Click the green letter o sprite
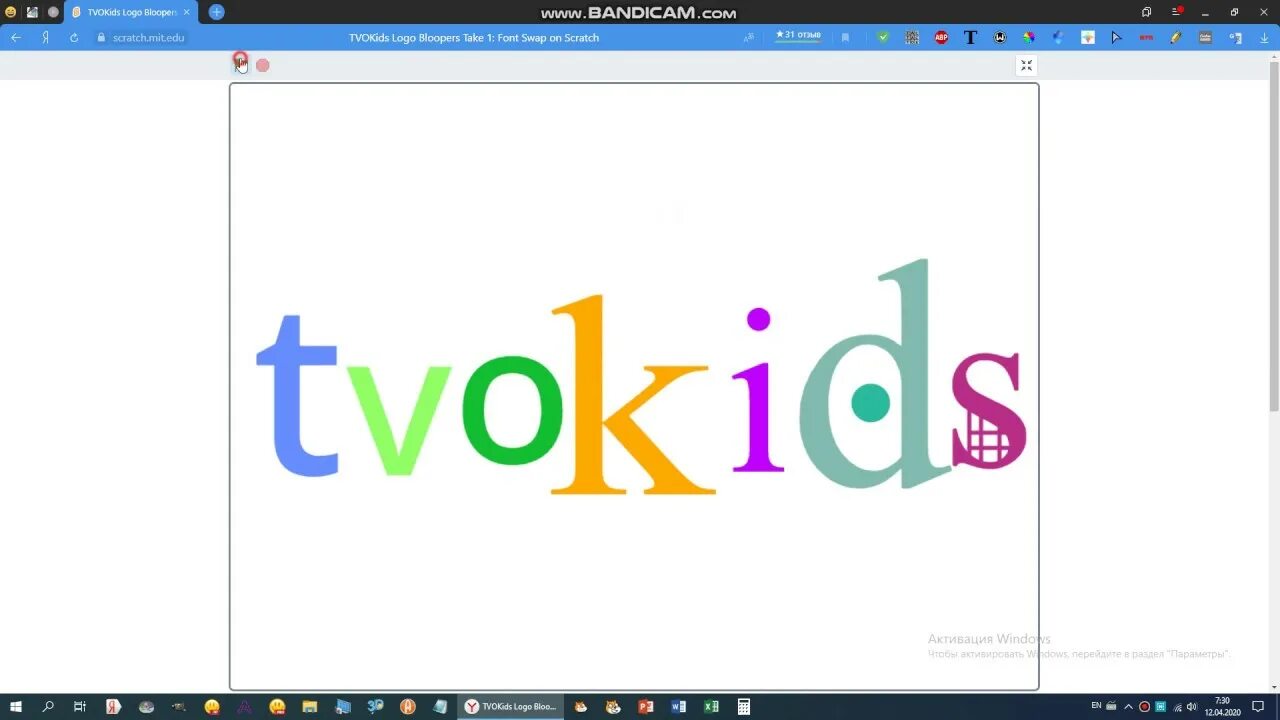1280x720 pixels. [x=512, y=412]
